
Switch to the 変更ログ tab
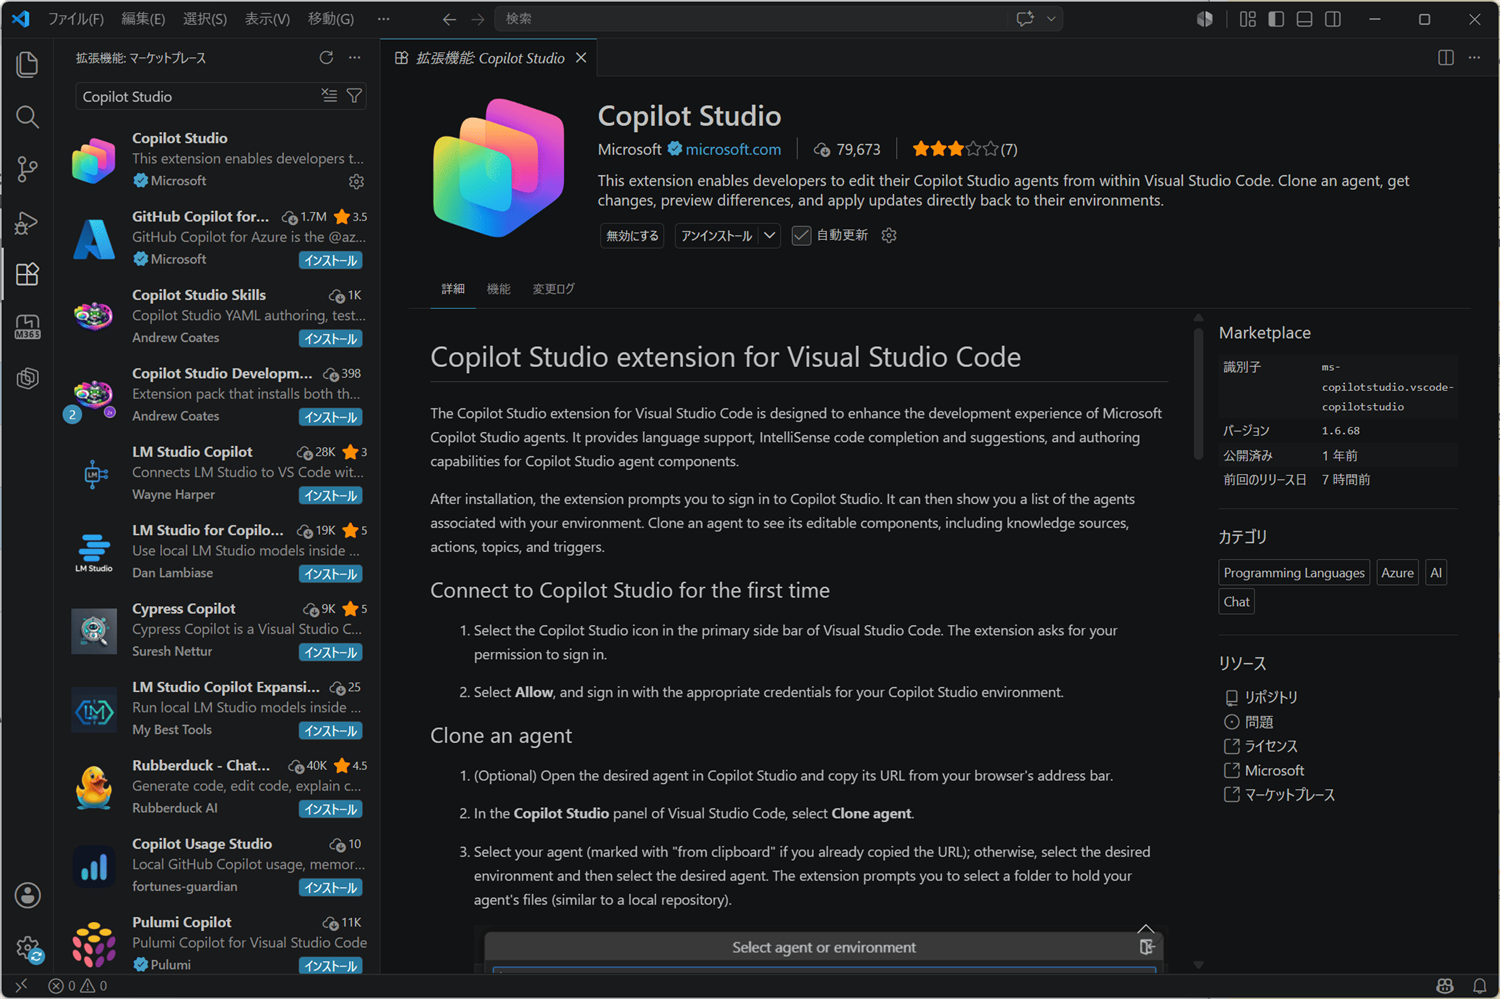pyautogui.click(x=553, y=289)
